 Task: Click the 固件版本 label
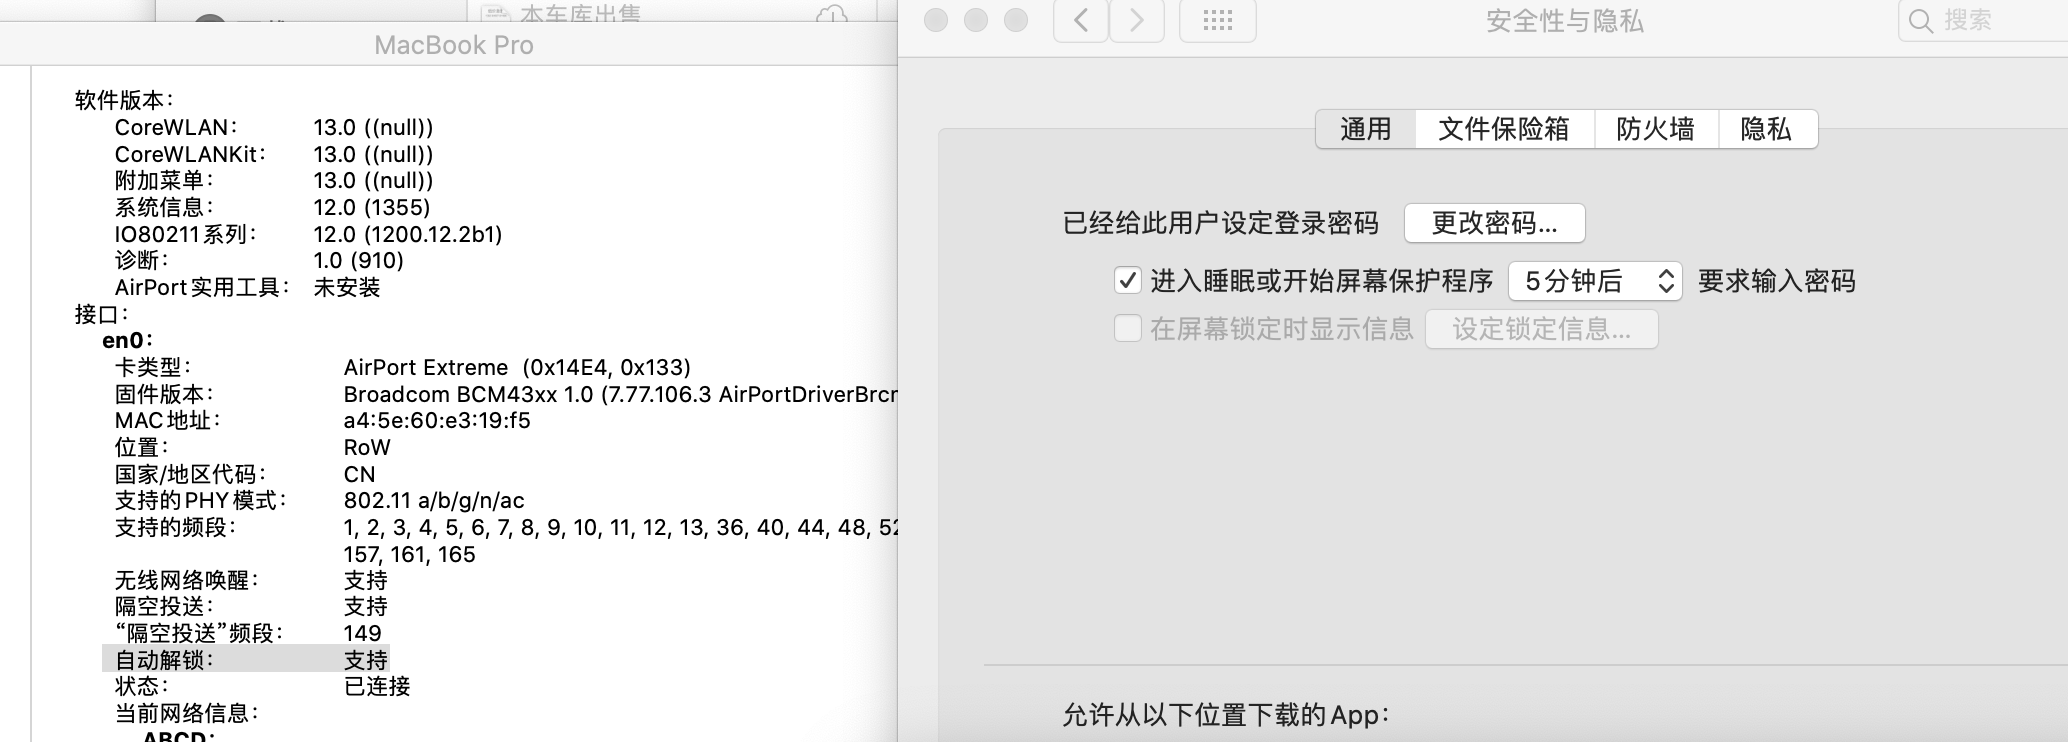point(164,394)
